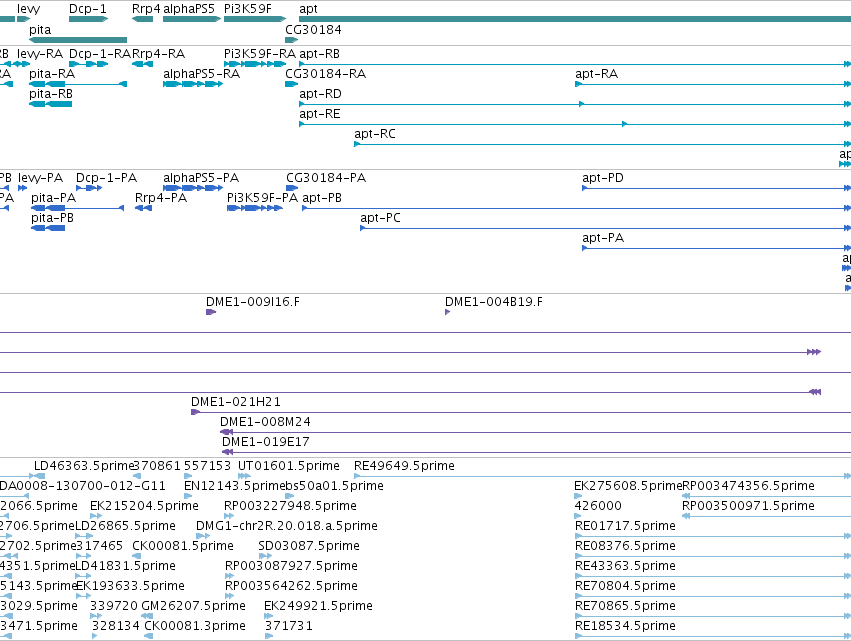Click the alphaPS5-RA transcript
The width and height of the screenshot is (851, 641).
pos(193,84)
